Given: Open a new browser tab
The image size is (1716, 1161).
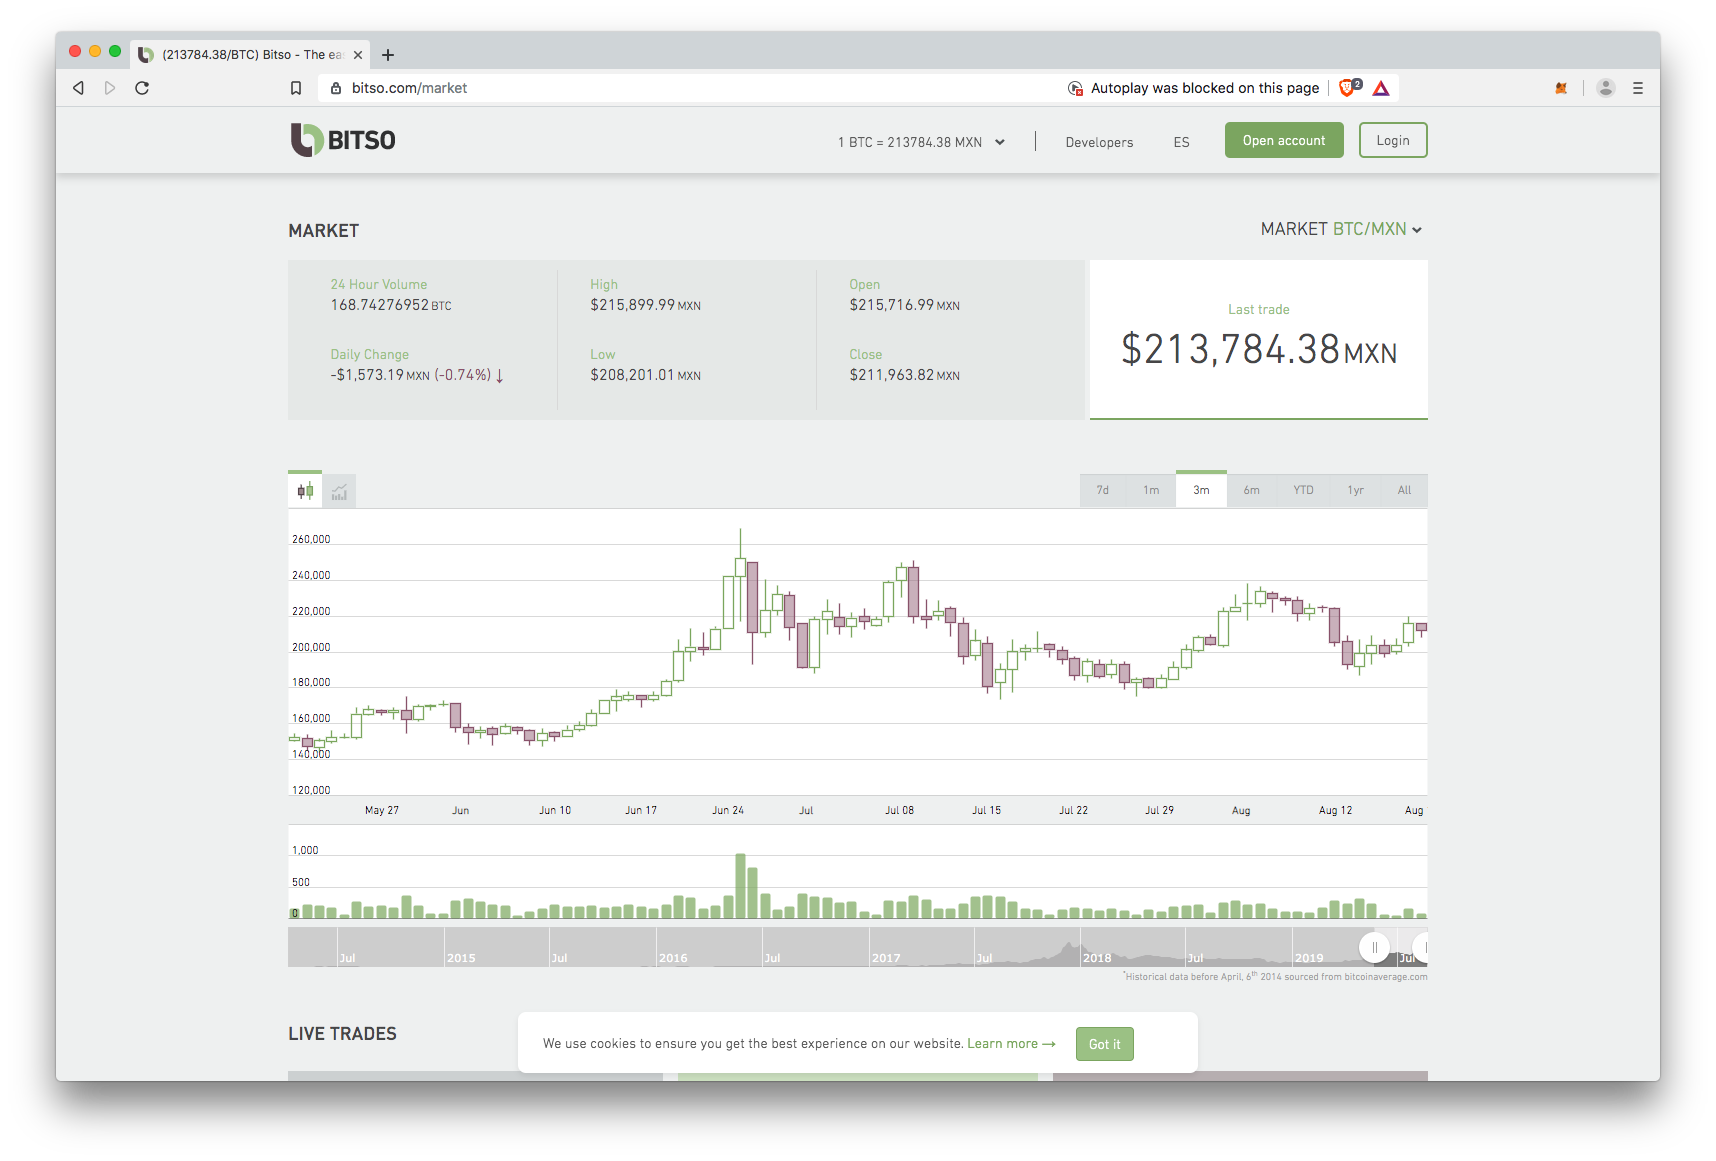Looking at the screenshot, I should pos(388,55).
